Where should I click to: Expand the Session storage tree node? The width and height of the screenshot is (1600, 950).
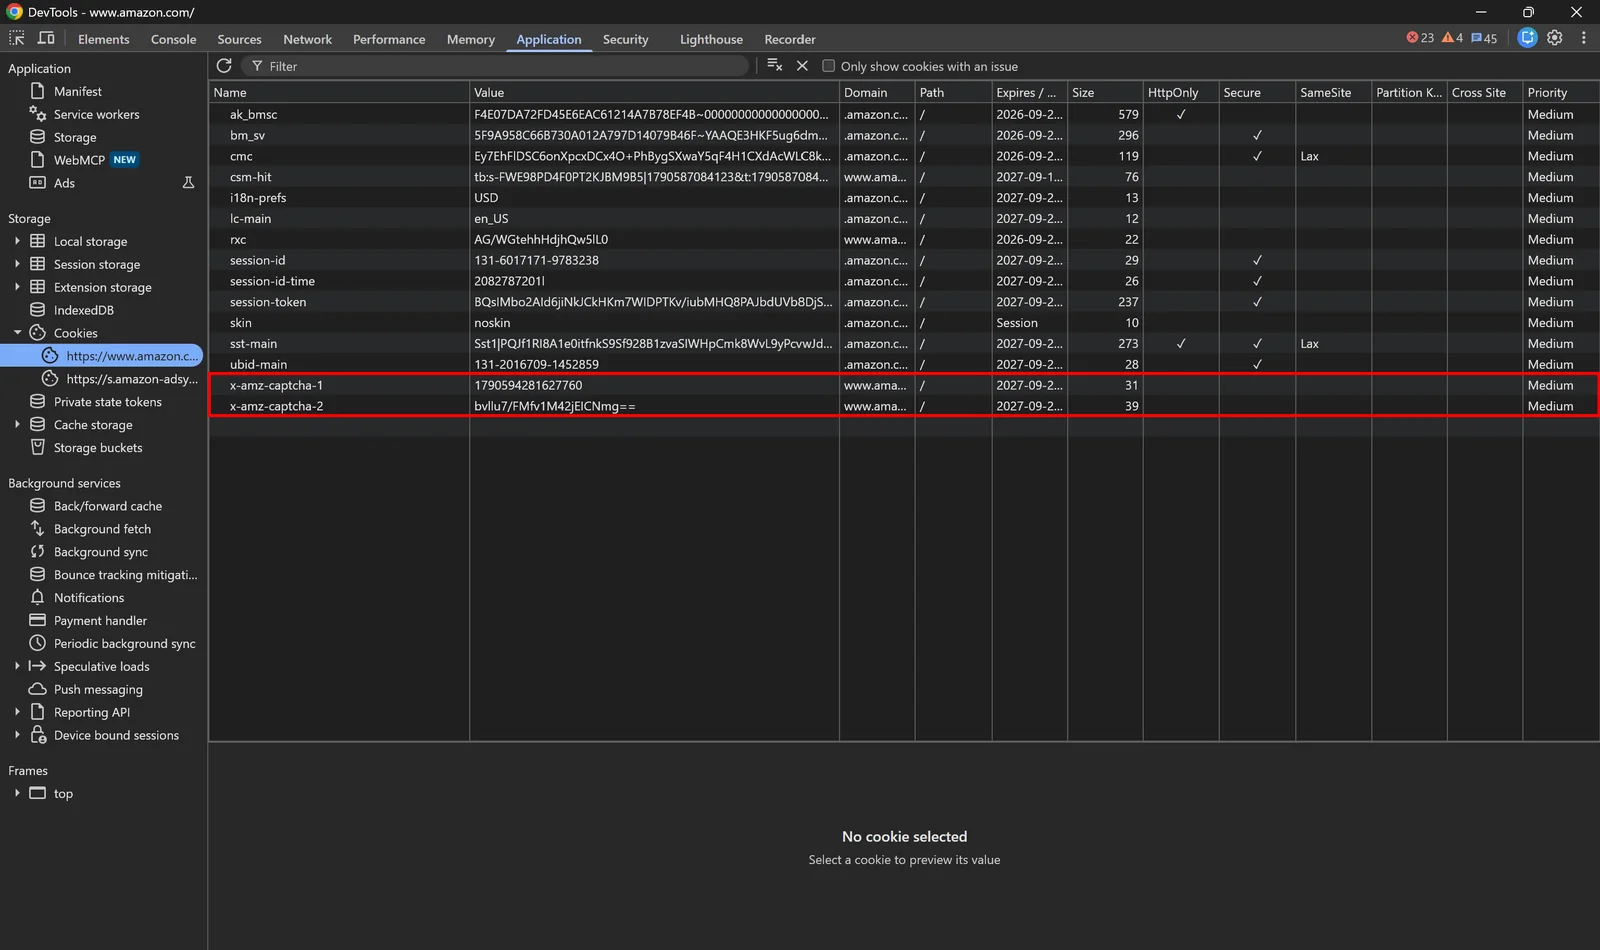coord(17,264)
